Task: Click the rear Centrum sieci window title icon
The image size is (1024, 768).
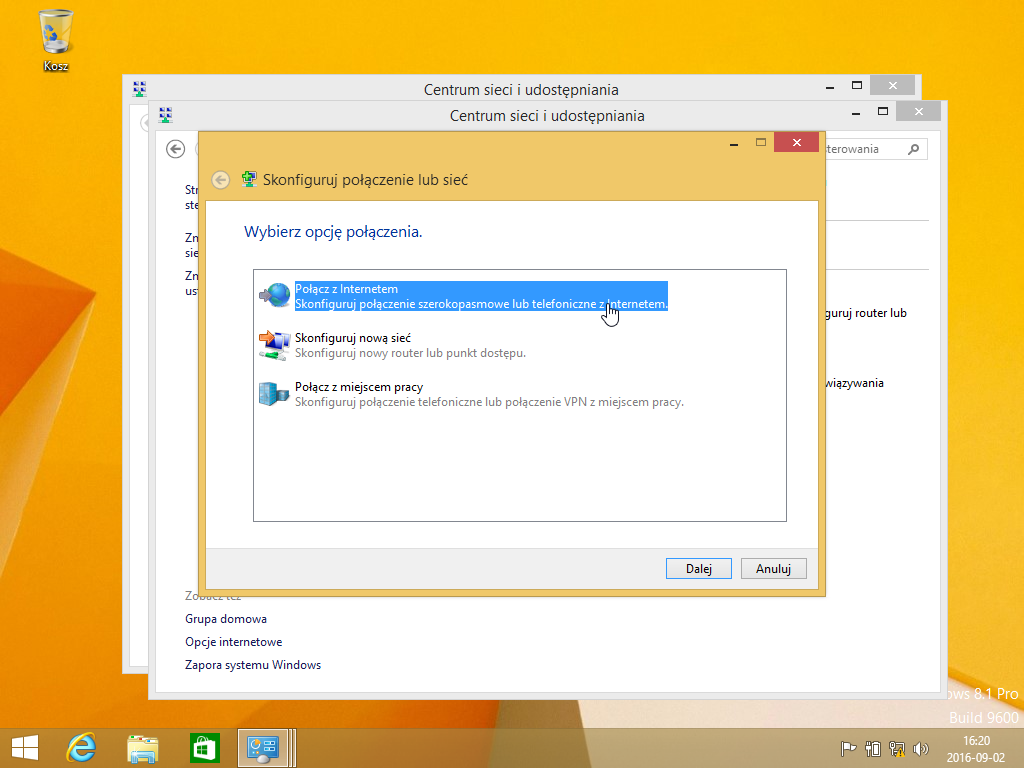Action: [x=139, y=89]
